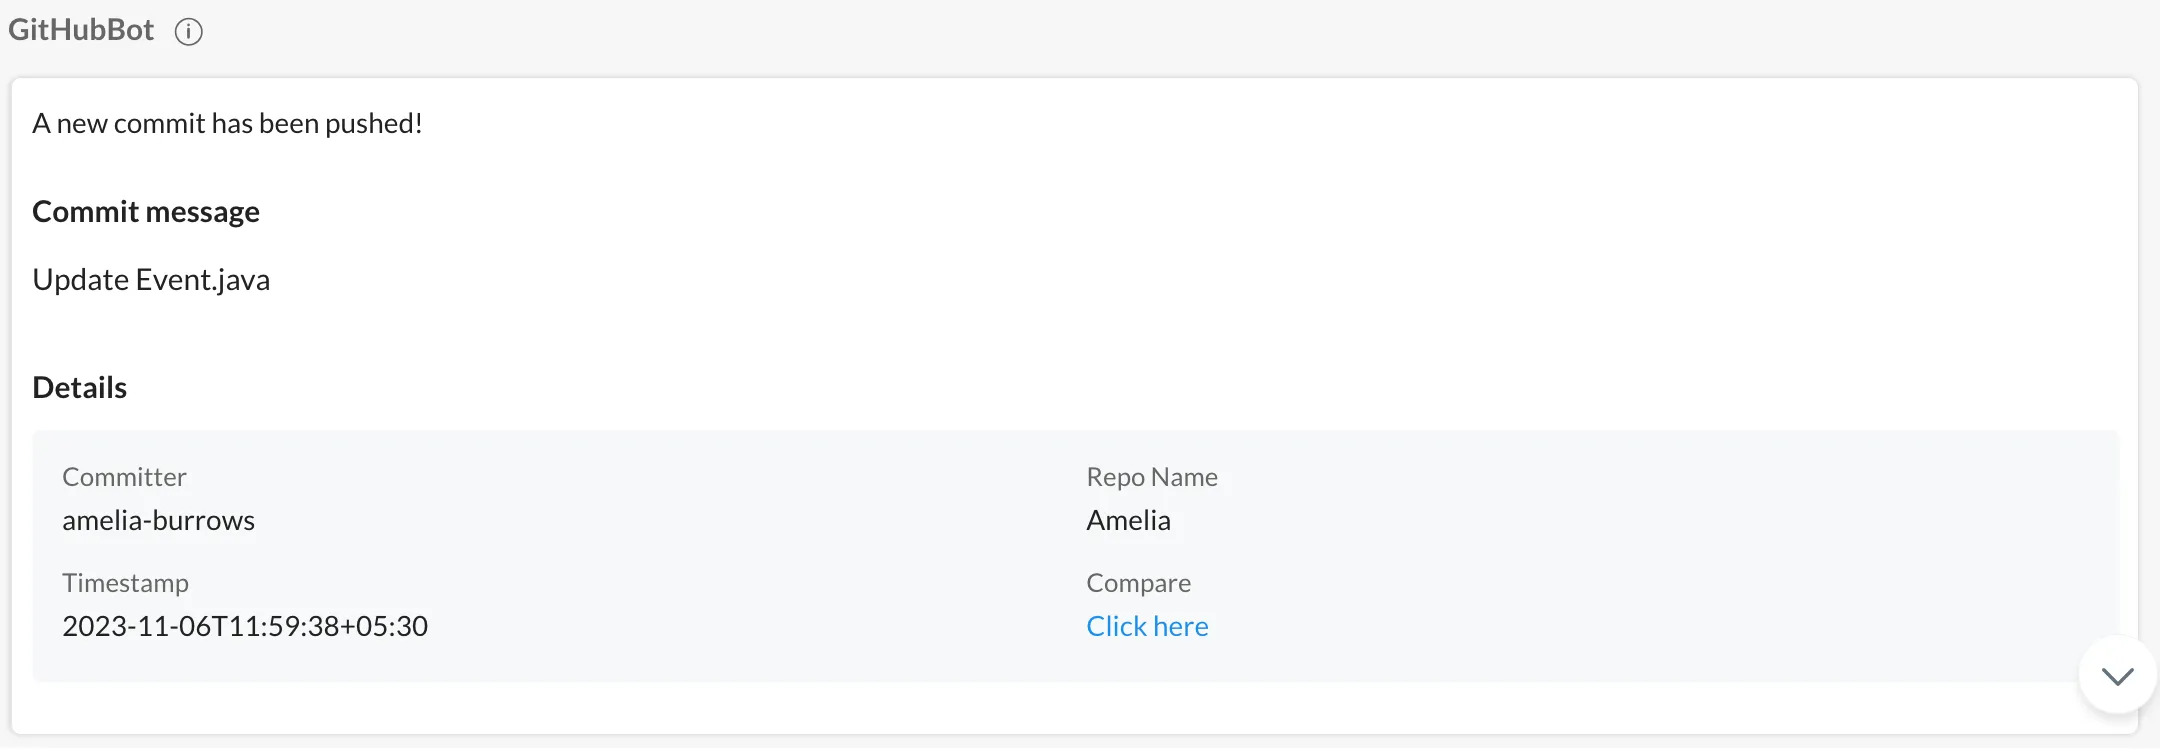Click the word "message" in Commit message heading
Viewport: 2160px width, 752px height.
tap(202, 211)
